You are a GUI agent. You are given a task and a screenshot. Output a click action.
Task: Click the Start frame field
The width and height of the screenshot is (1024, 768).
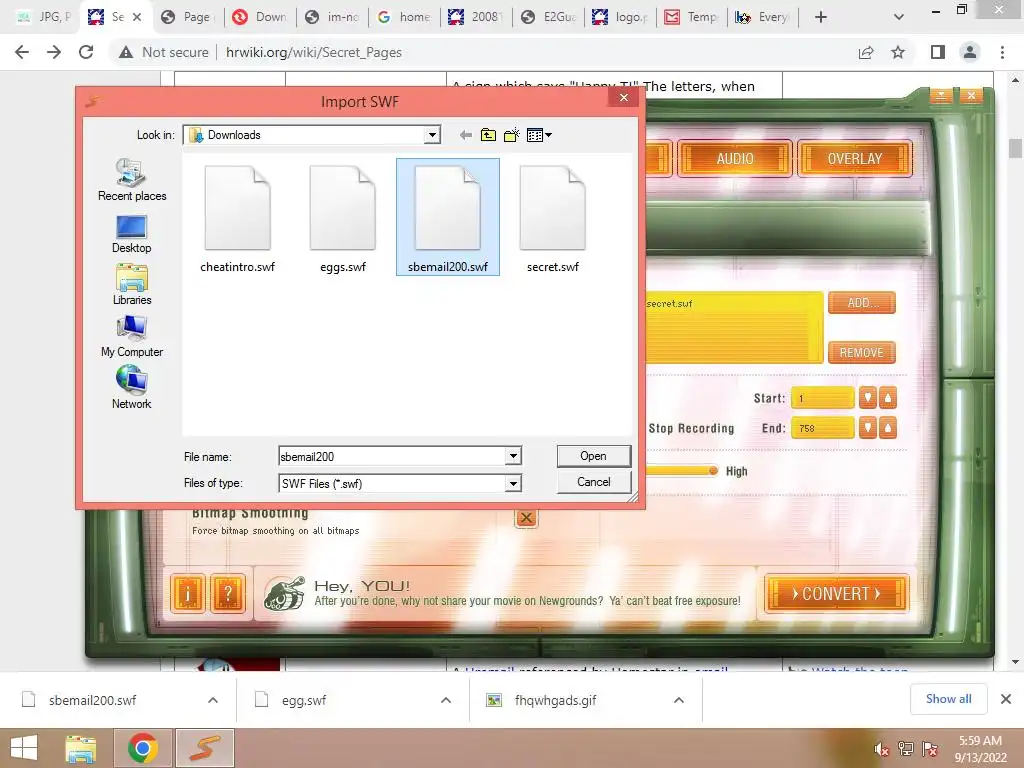(x=823, y=398)
